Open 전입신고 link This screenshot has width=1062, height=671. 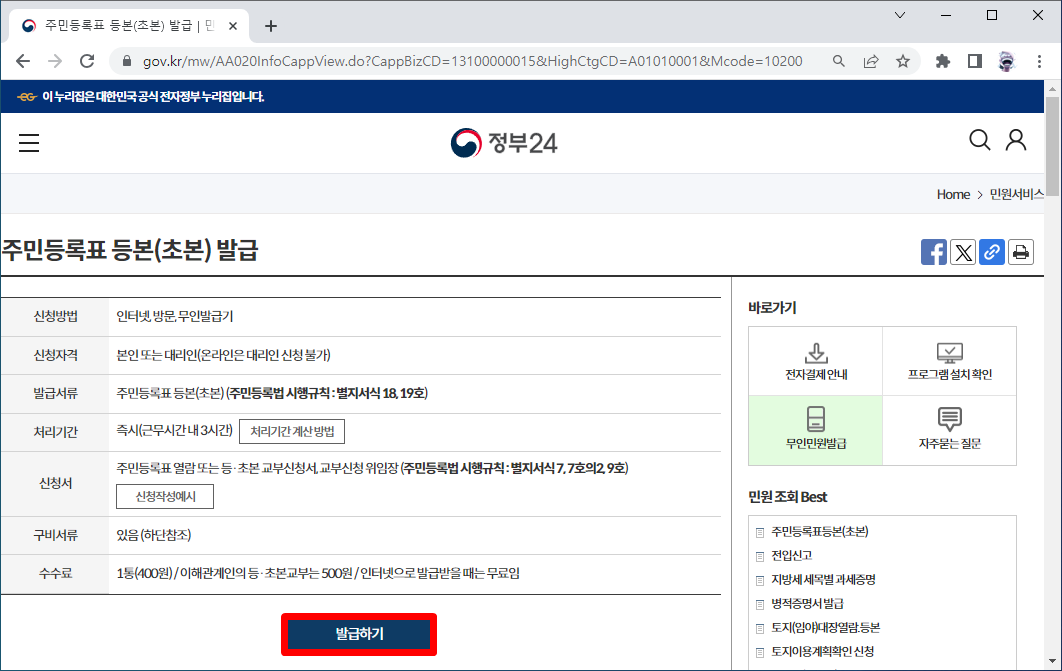pyautogui.click(x=792, y=555)
